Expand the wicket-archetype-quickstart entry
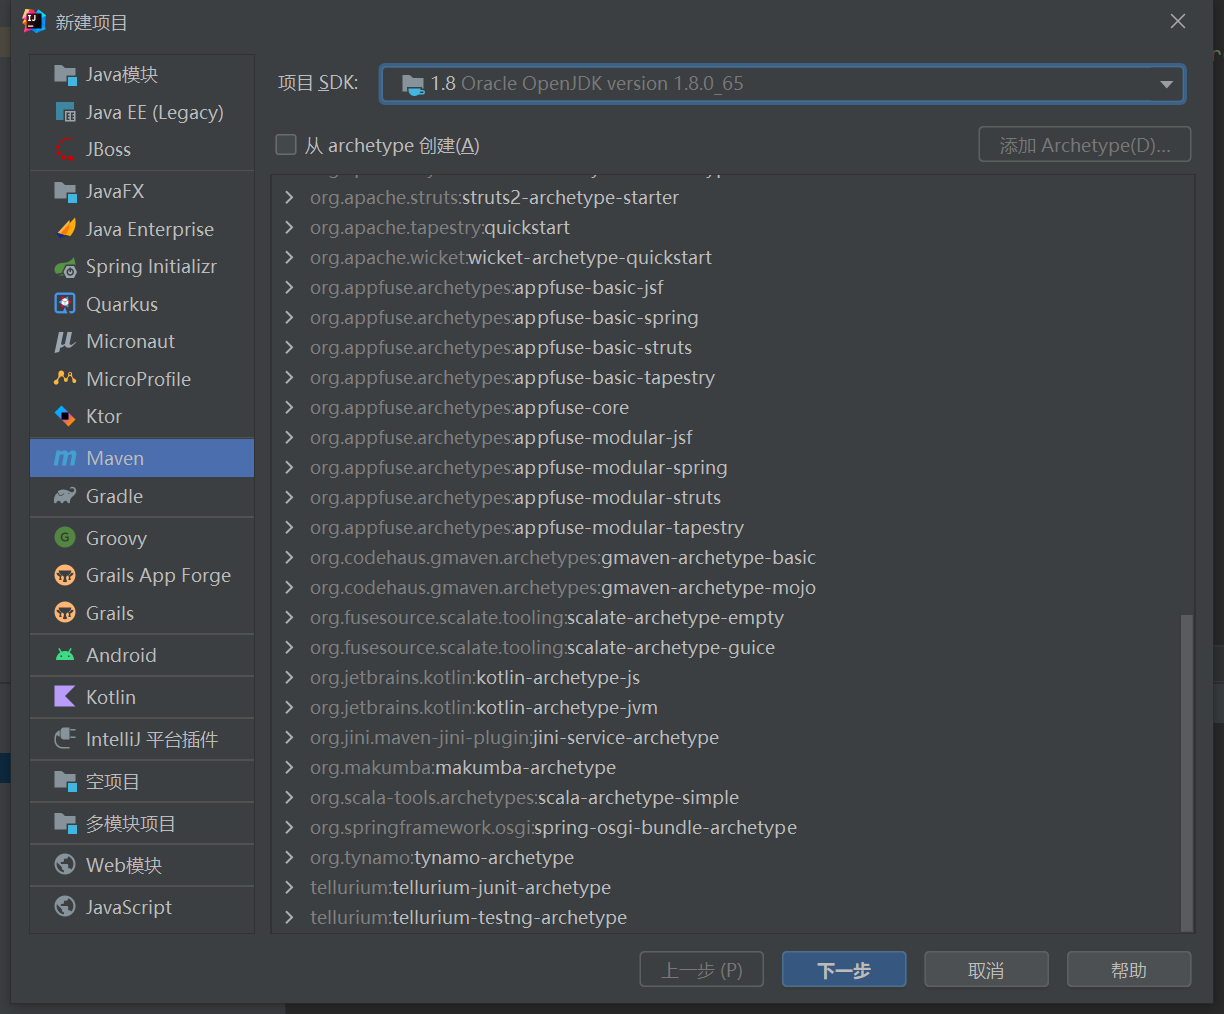The image size is (1224, 1014). coord(289,258)
